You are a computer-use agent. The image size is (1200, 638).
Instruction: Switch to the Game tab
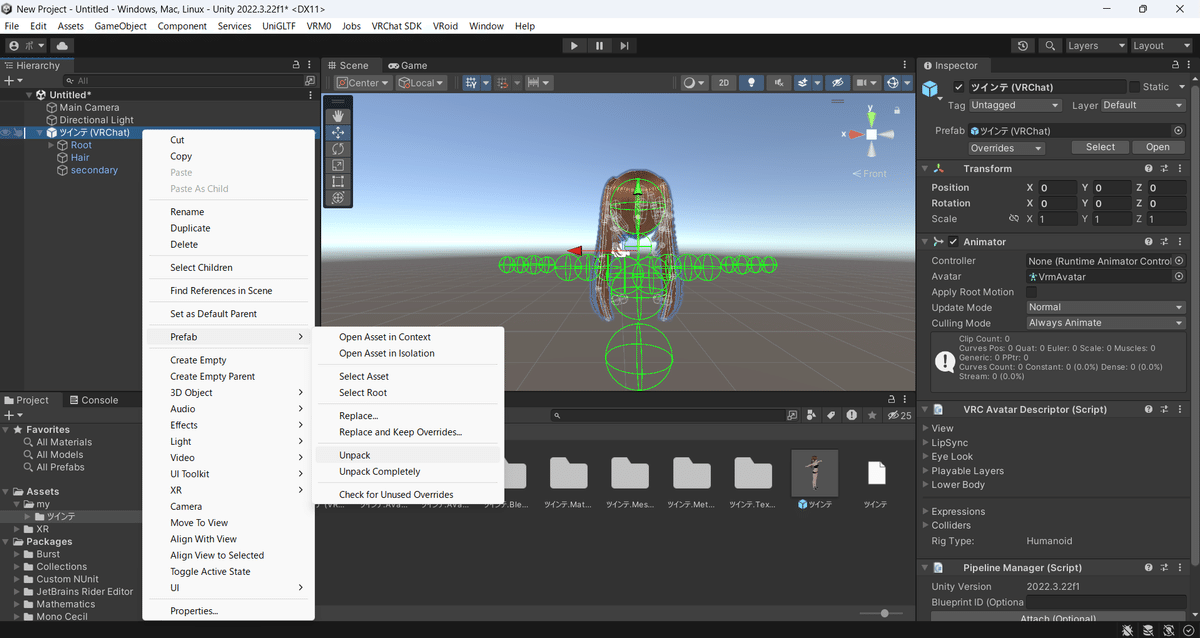407,66
